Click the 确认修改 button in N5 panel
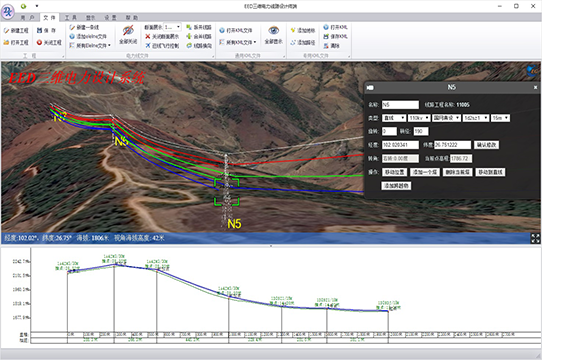Screen dimensions: 580x360 pos(486,145)
